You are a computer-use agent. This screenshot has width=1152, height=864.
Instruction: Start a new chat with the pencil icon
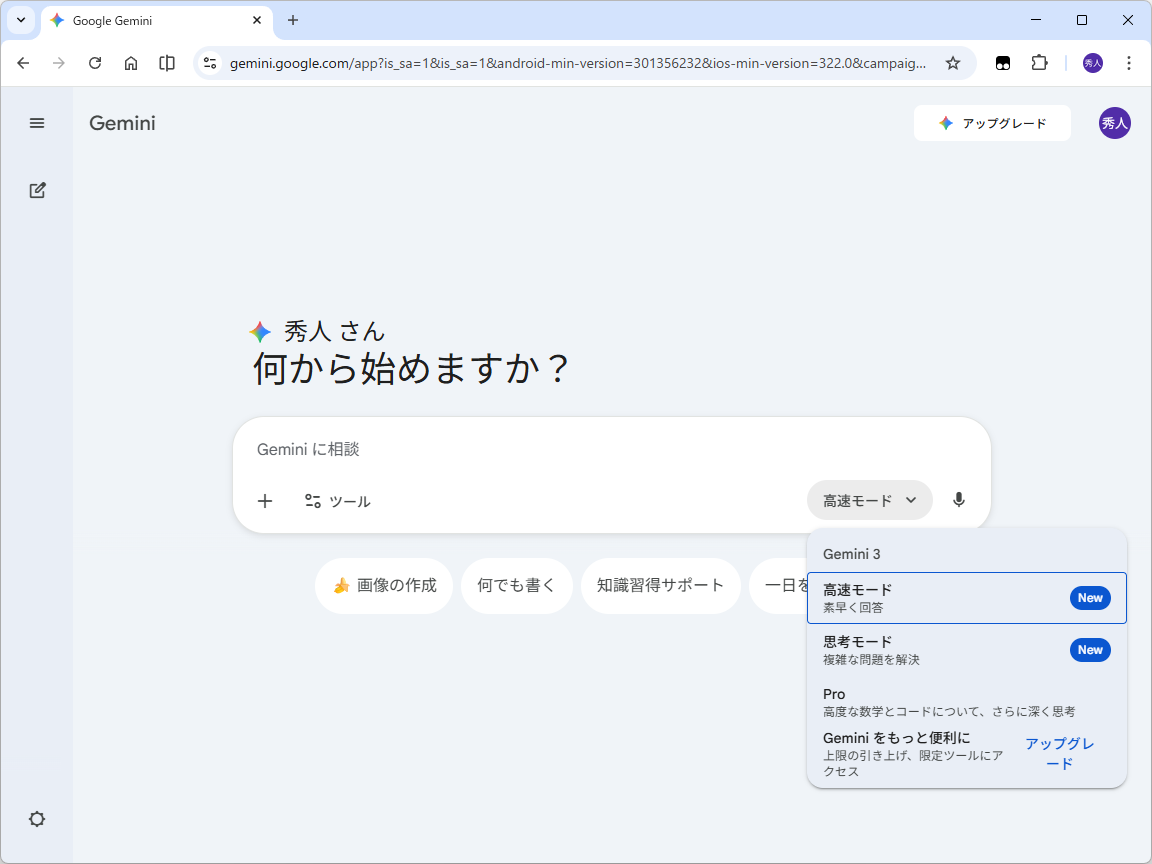tap(37, 190)
